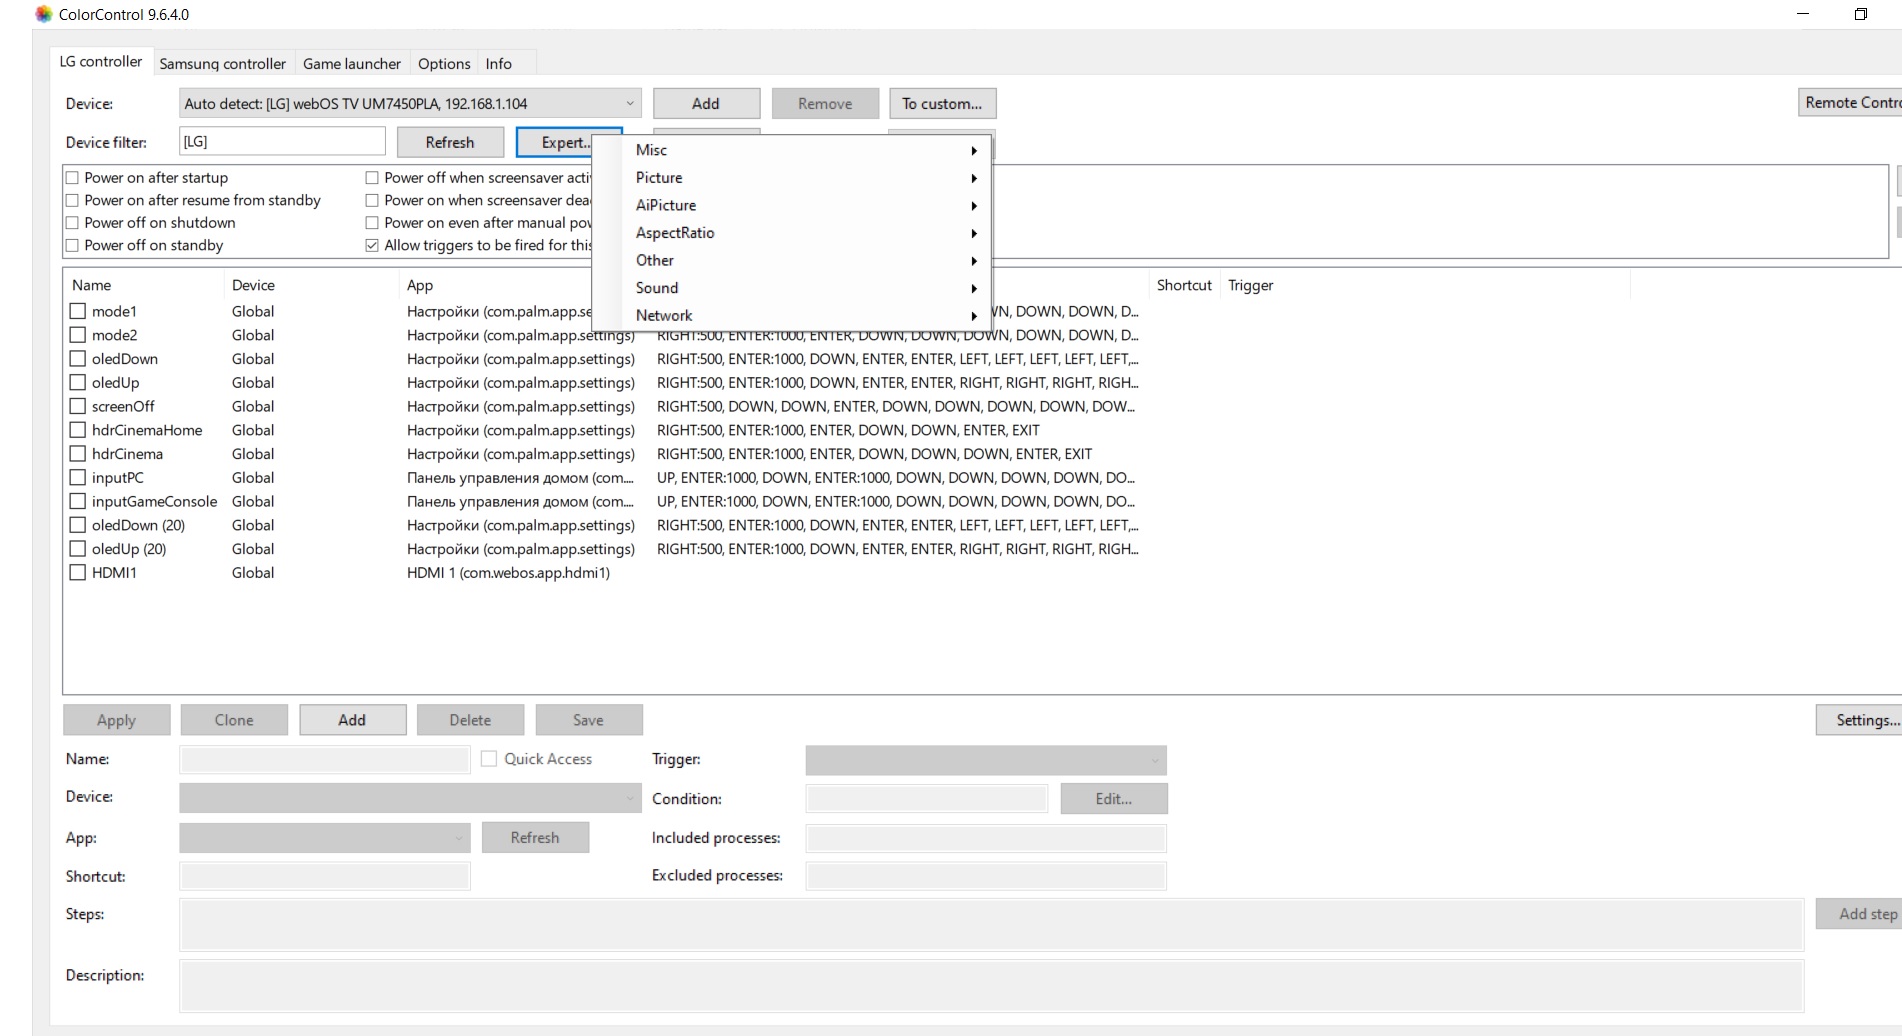
Task: Toggle Power off on shutdown checkbox
Action: (x=72, y=223)
